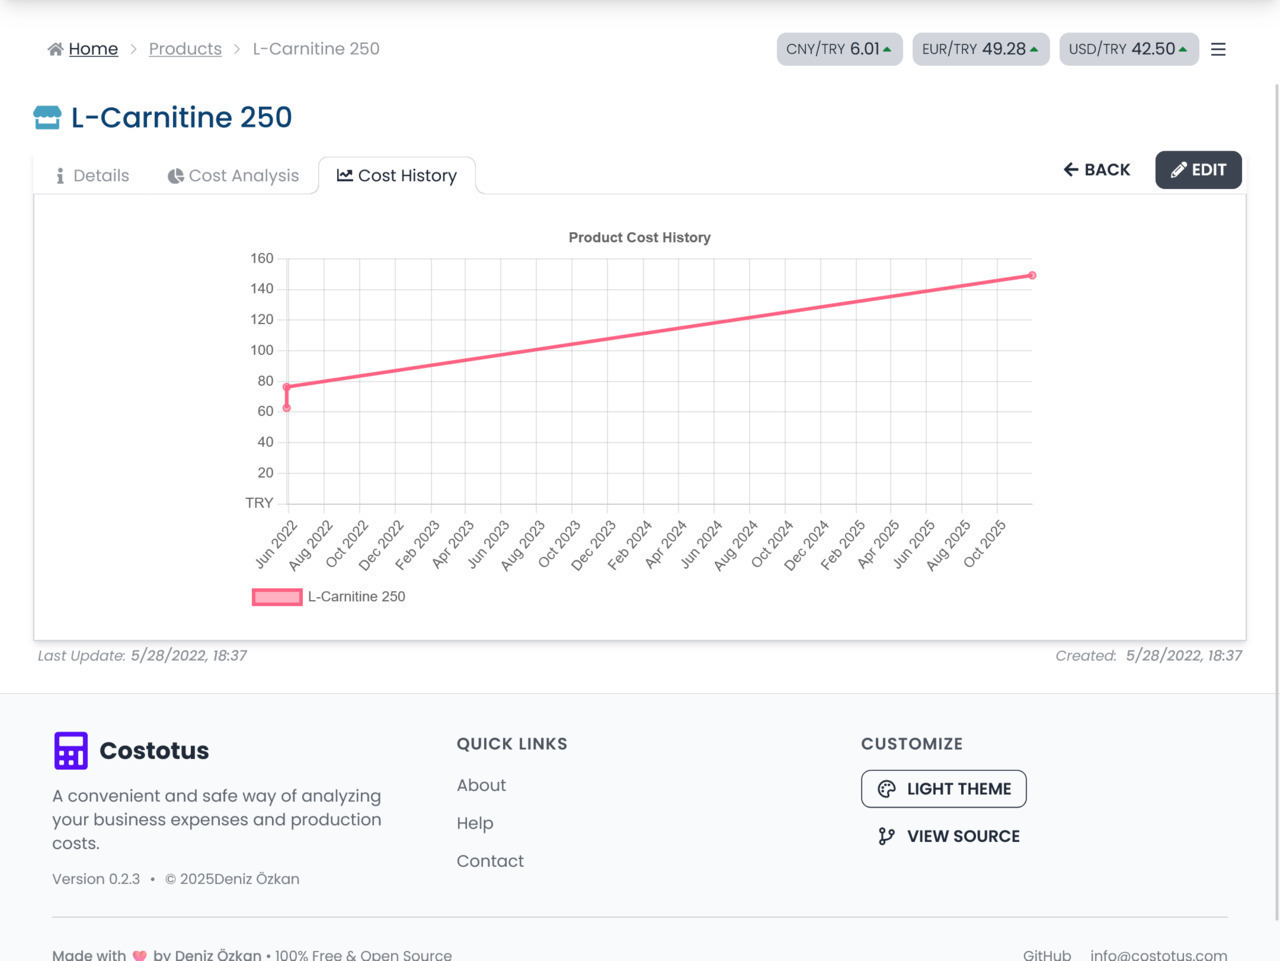Expand the CNY/TRY exchange rate badge
This screenshot has width=1280, height=961.
(839, 49)
